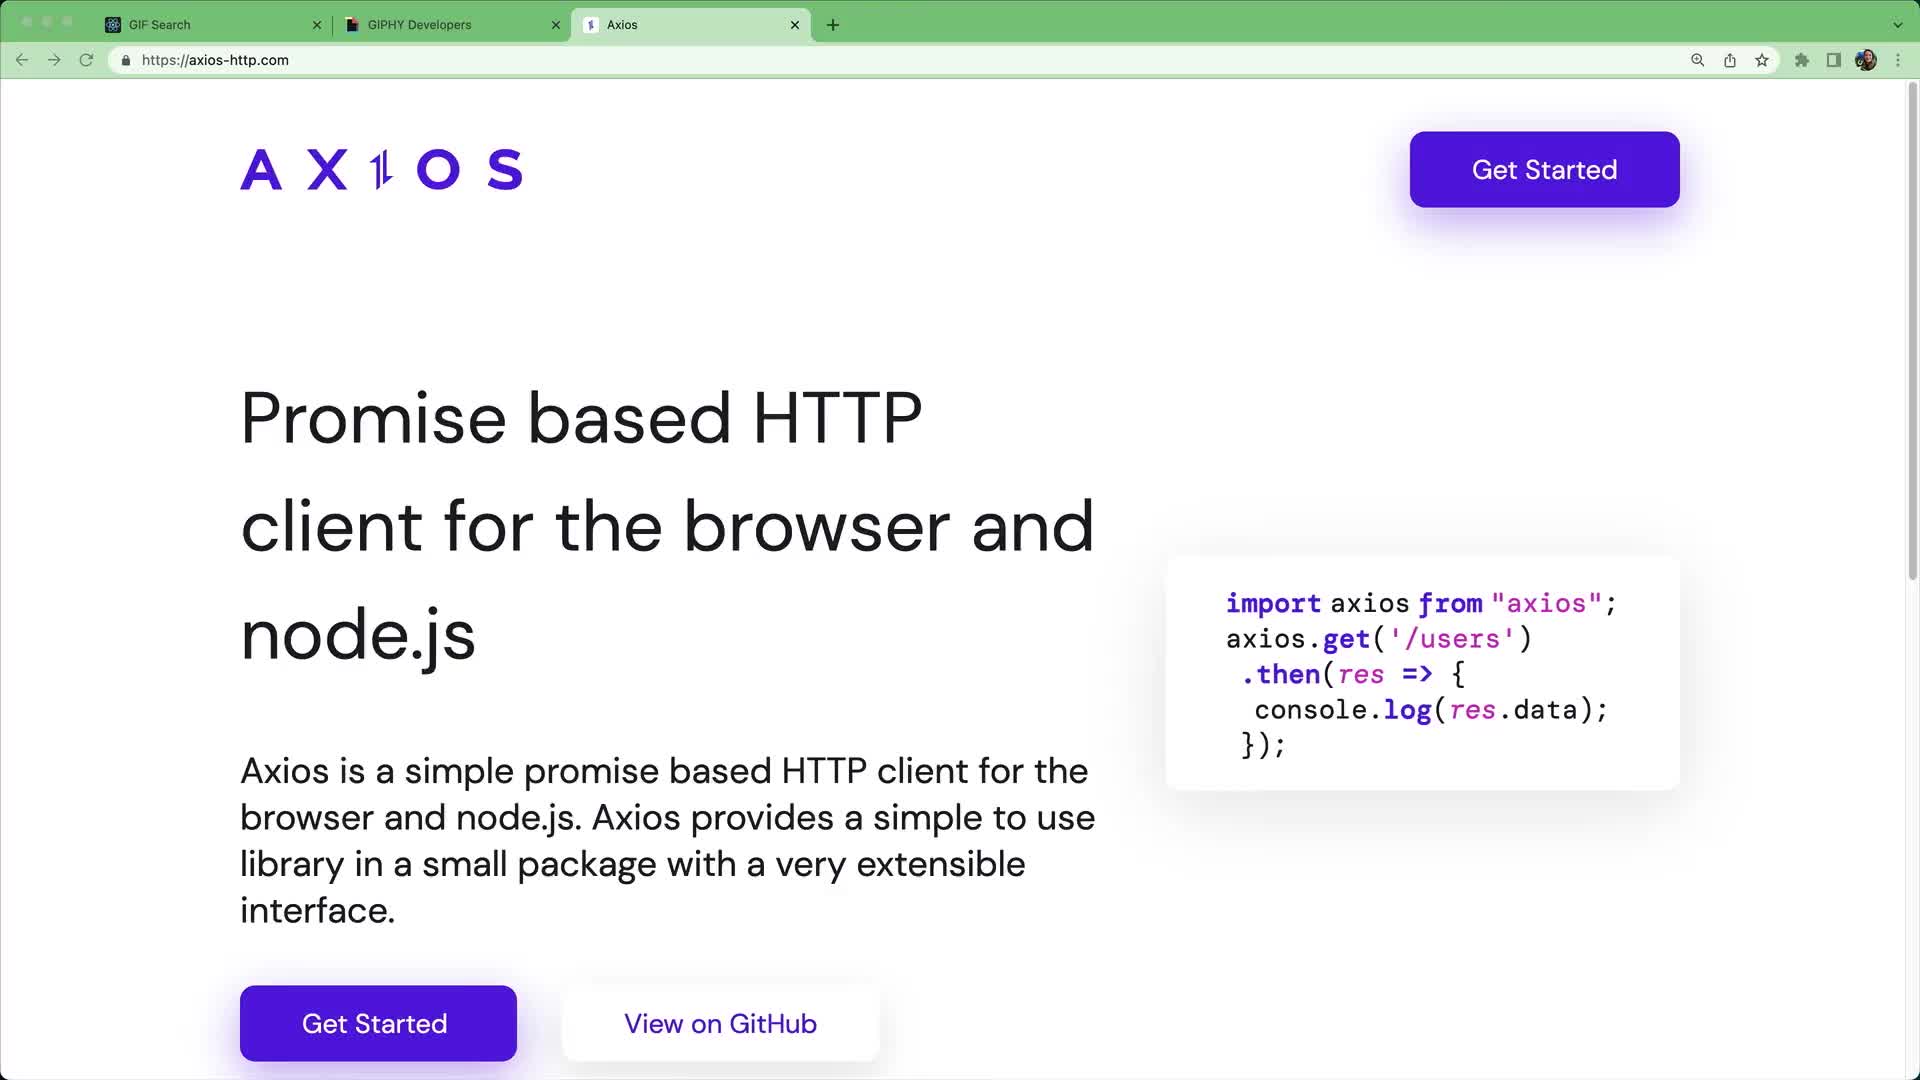The image size is (1920, 1080).
Task: Click the Axios logo
Action: point(381,169)
